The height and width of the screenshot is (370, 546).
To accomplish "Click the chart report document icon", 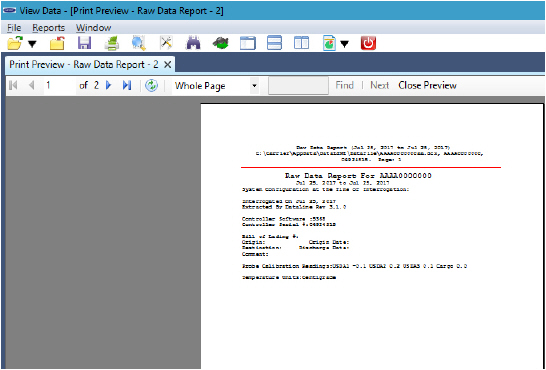I will [x=329, y=44].
